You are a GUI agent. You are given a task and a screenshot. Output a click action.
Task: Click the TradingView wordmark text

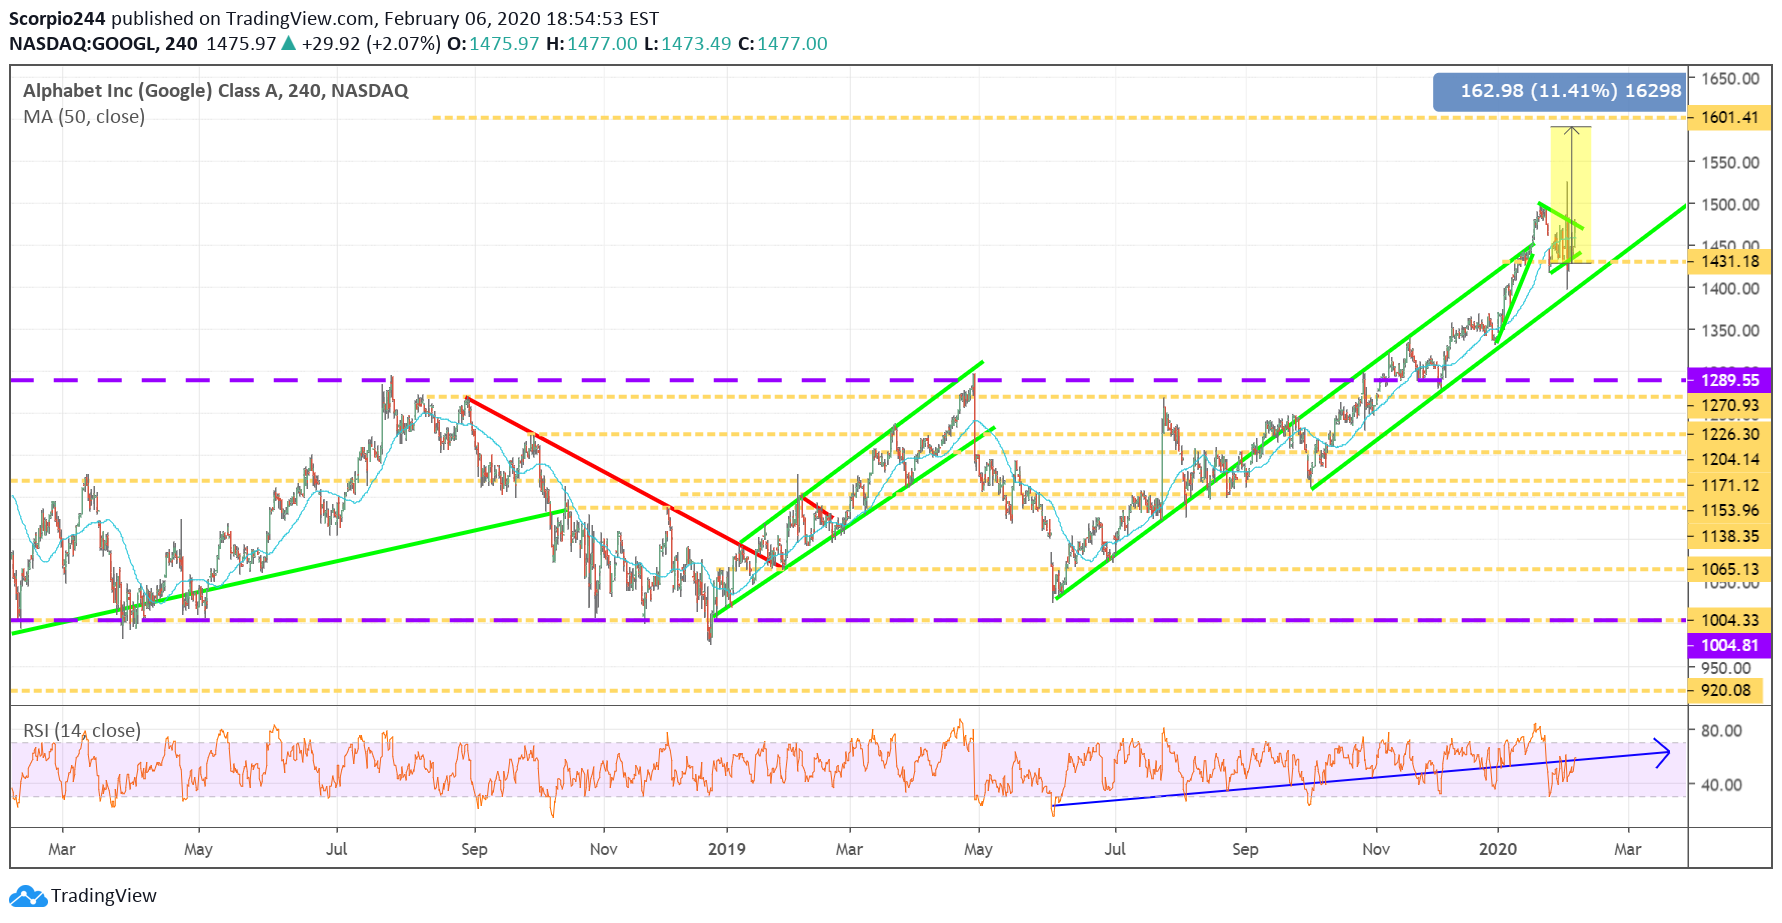[x=104, y=896]
